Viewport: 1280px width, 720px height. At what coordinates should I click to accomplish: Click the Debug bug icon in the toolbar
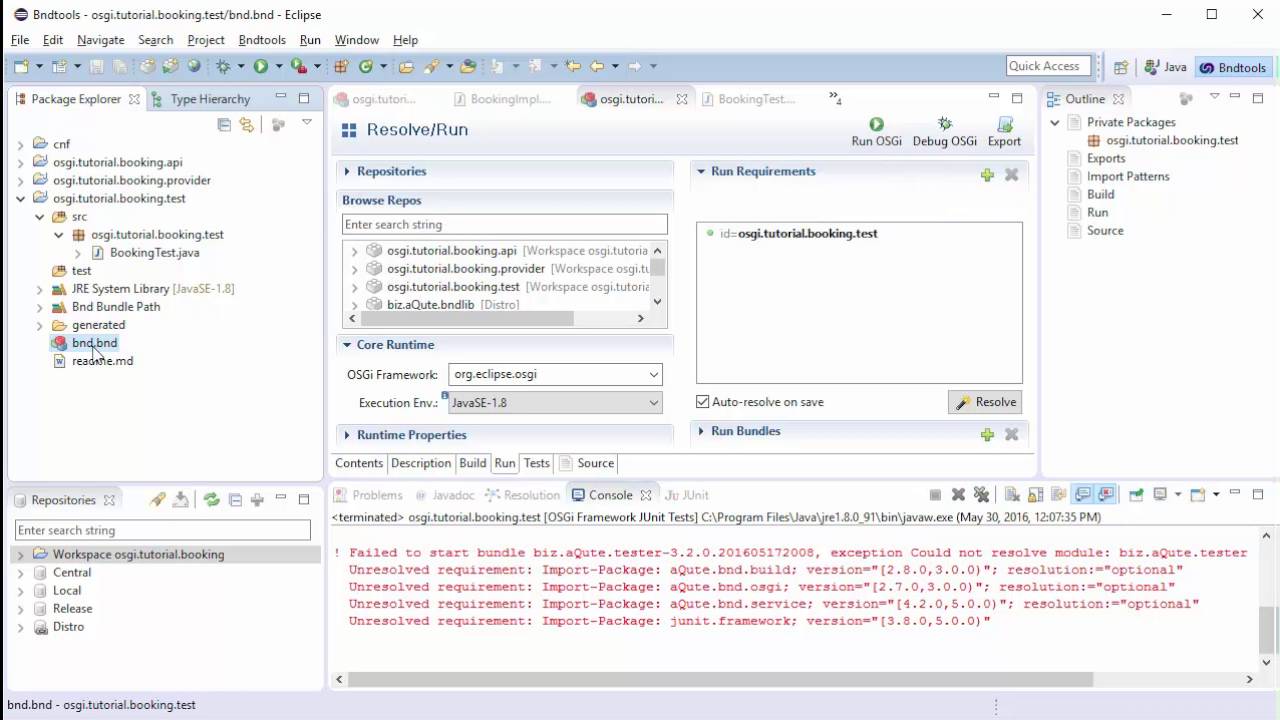[223, 66]
